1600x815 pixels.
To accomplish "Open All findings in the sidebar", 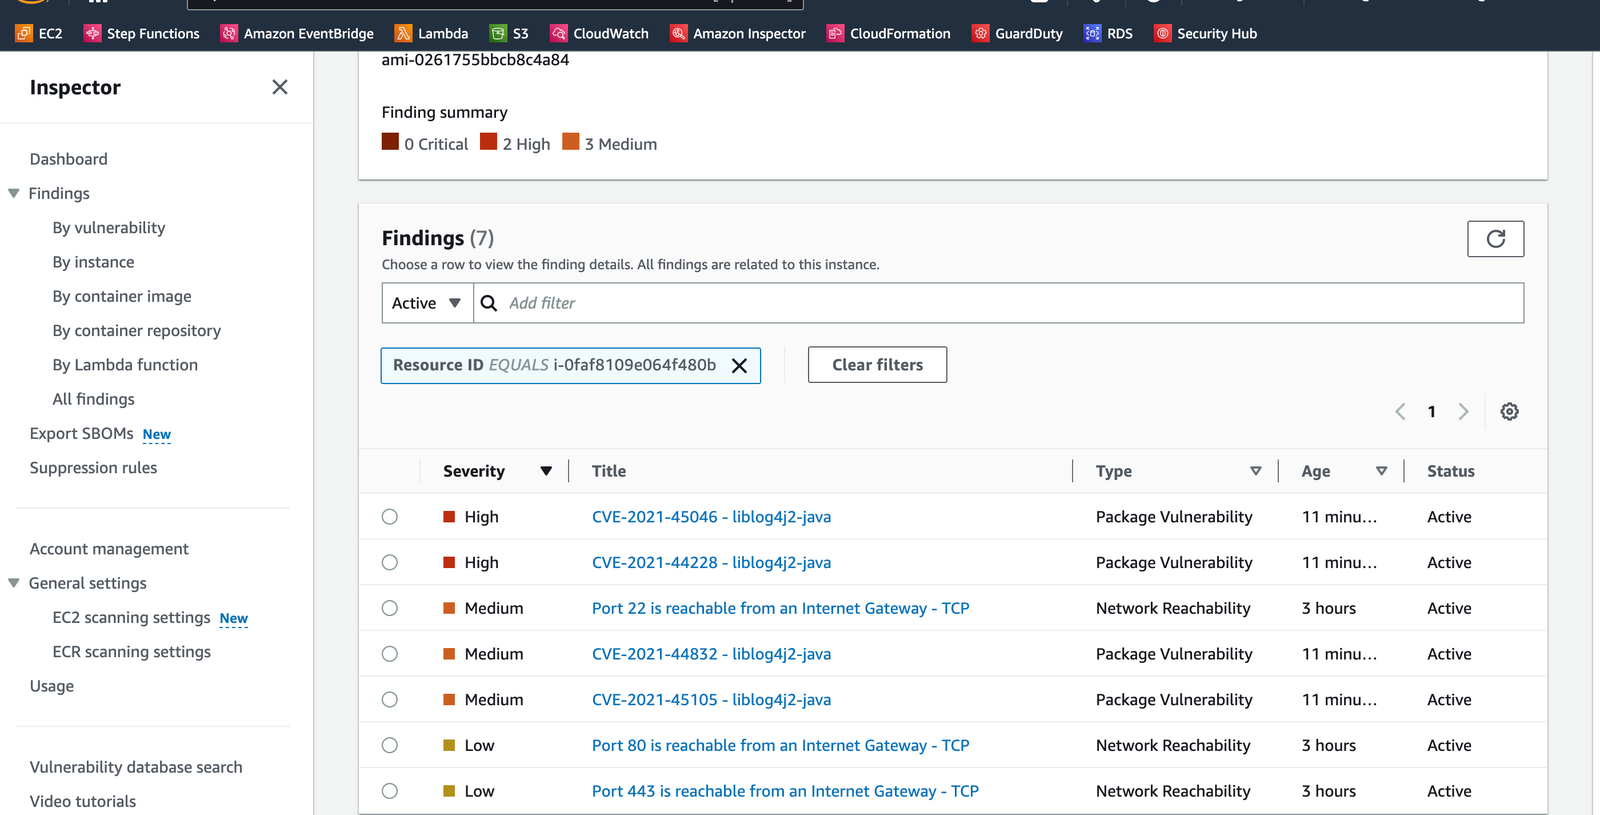I will 94,399.
